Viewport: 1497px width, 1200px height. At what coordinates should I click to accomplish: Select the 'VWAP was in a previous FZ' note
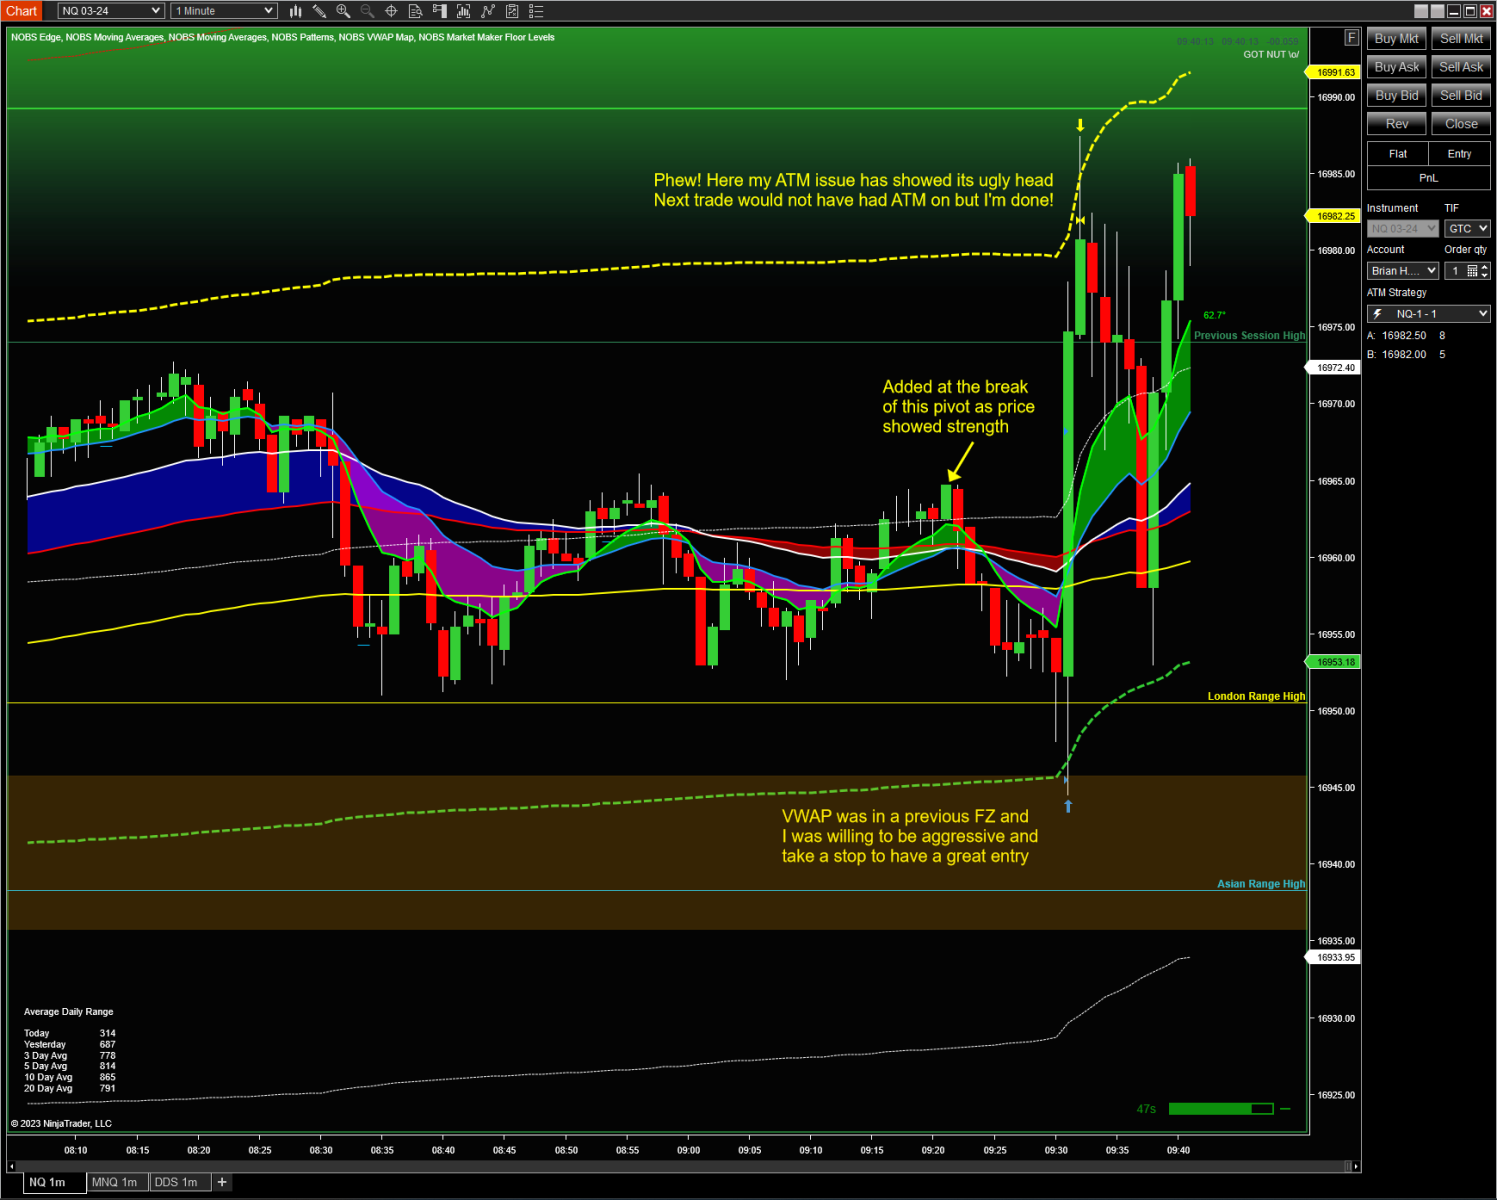(910, 836)
